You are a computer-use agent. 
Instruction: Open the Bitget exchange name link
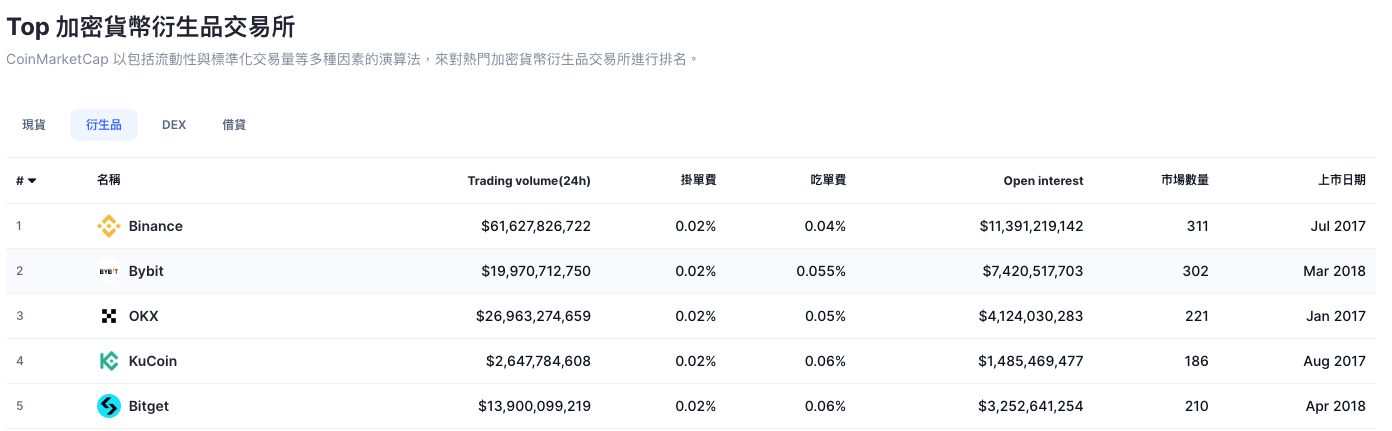point(149,406)
